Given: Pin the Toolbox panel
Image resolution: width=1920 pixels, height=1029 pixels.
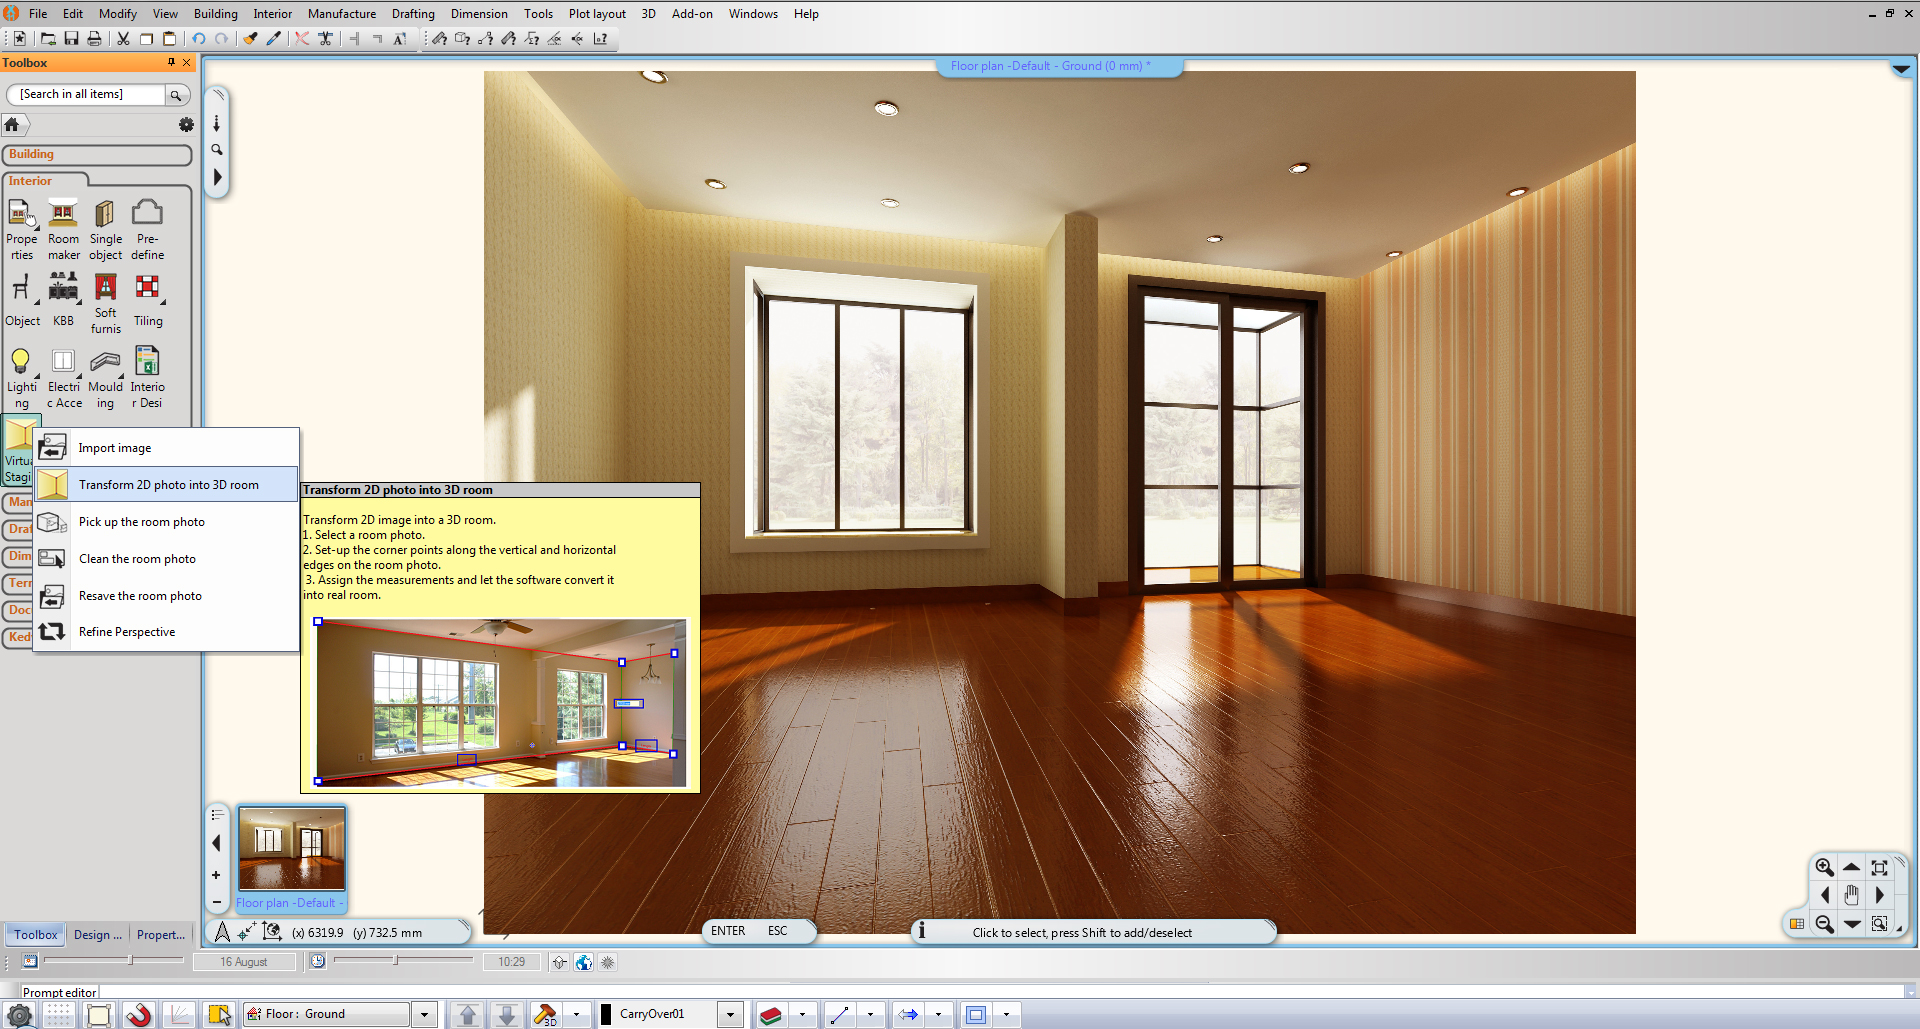Looking at the screenshot, I should (171, 62).
